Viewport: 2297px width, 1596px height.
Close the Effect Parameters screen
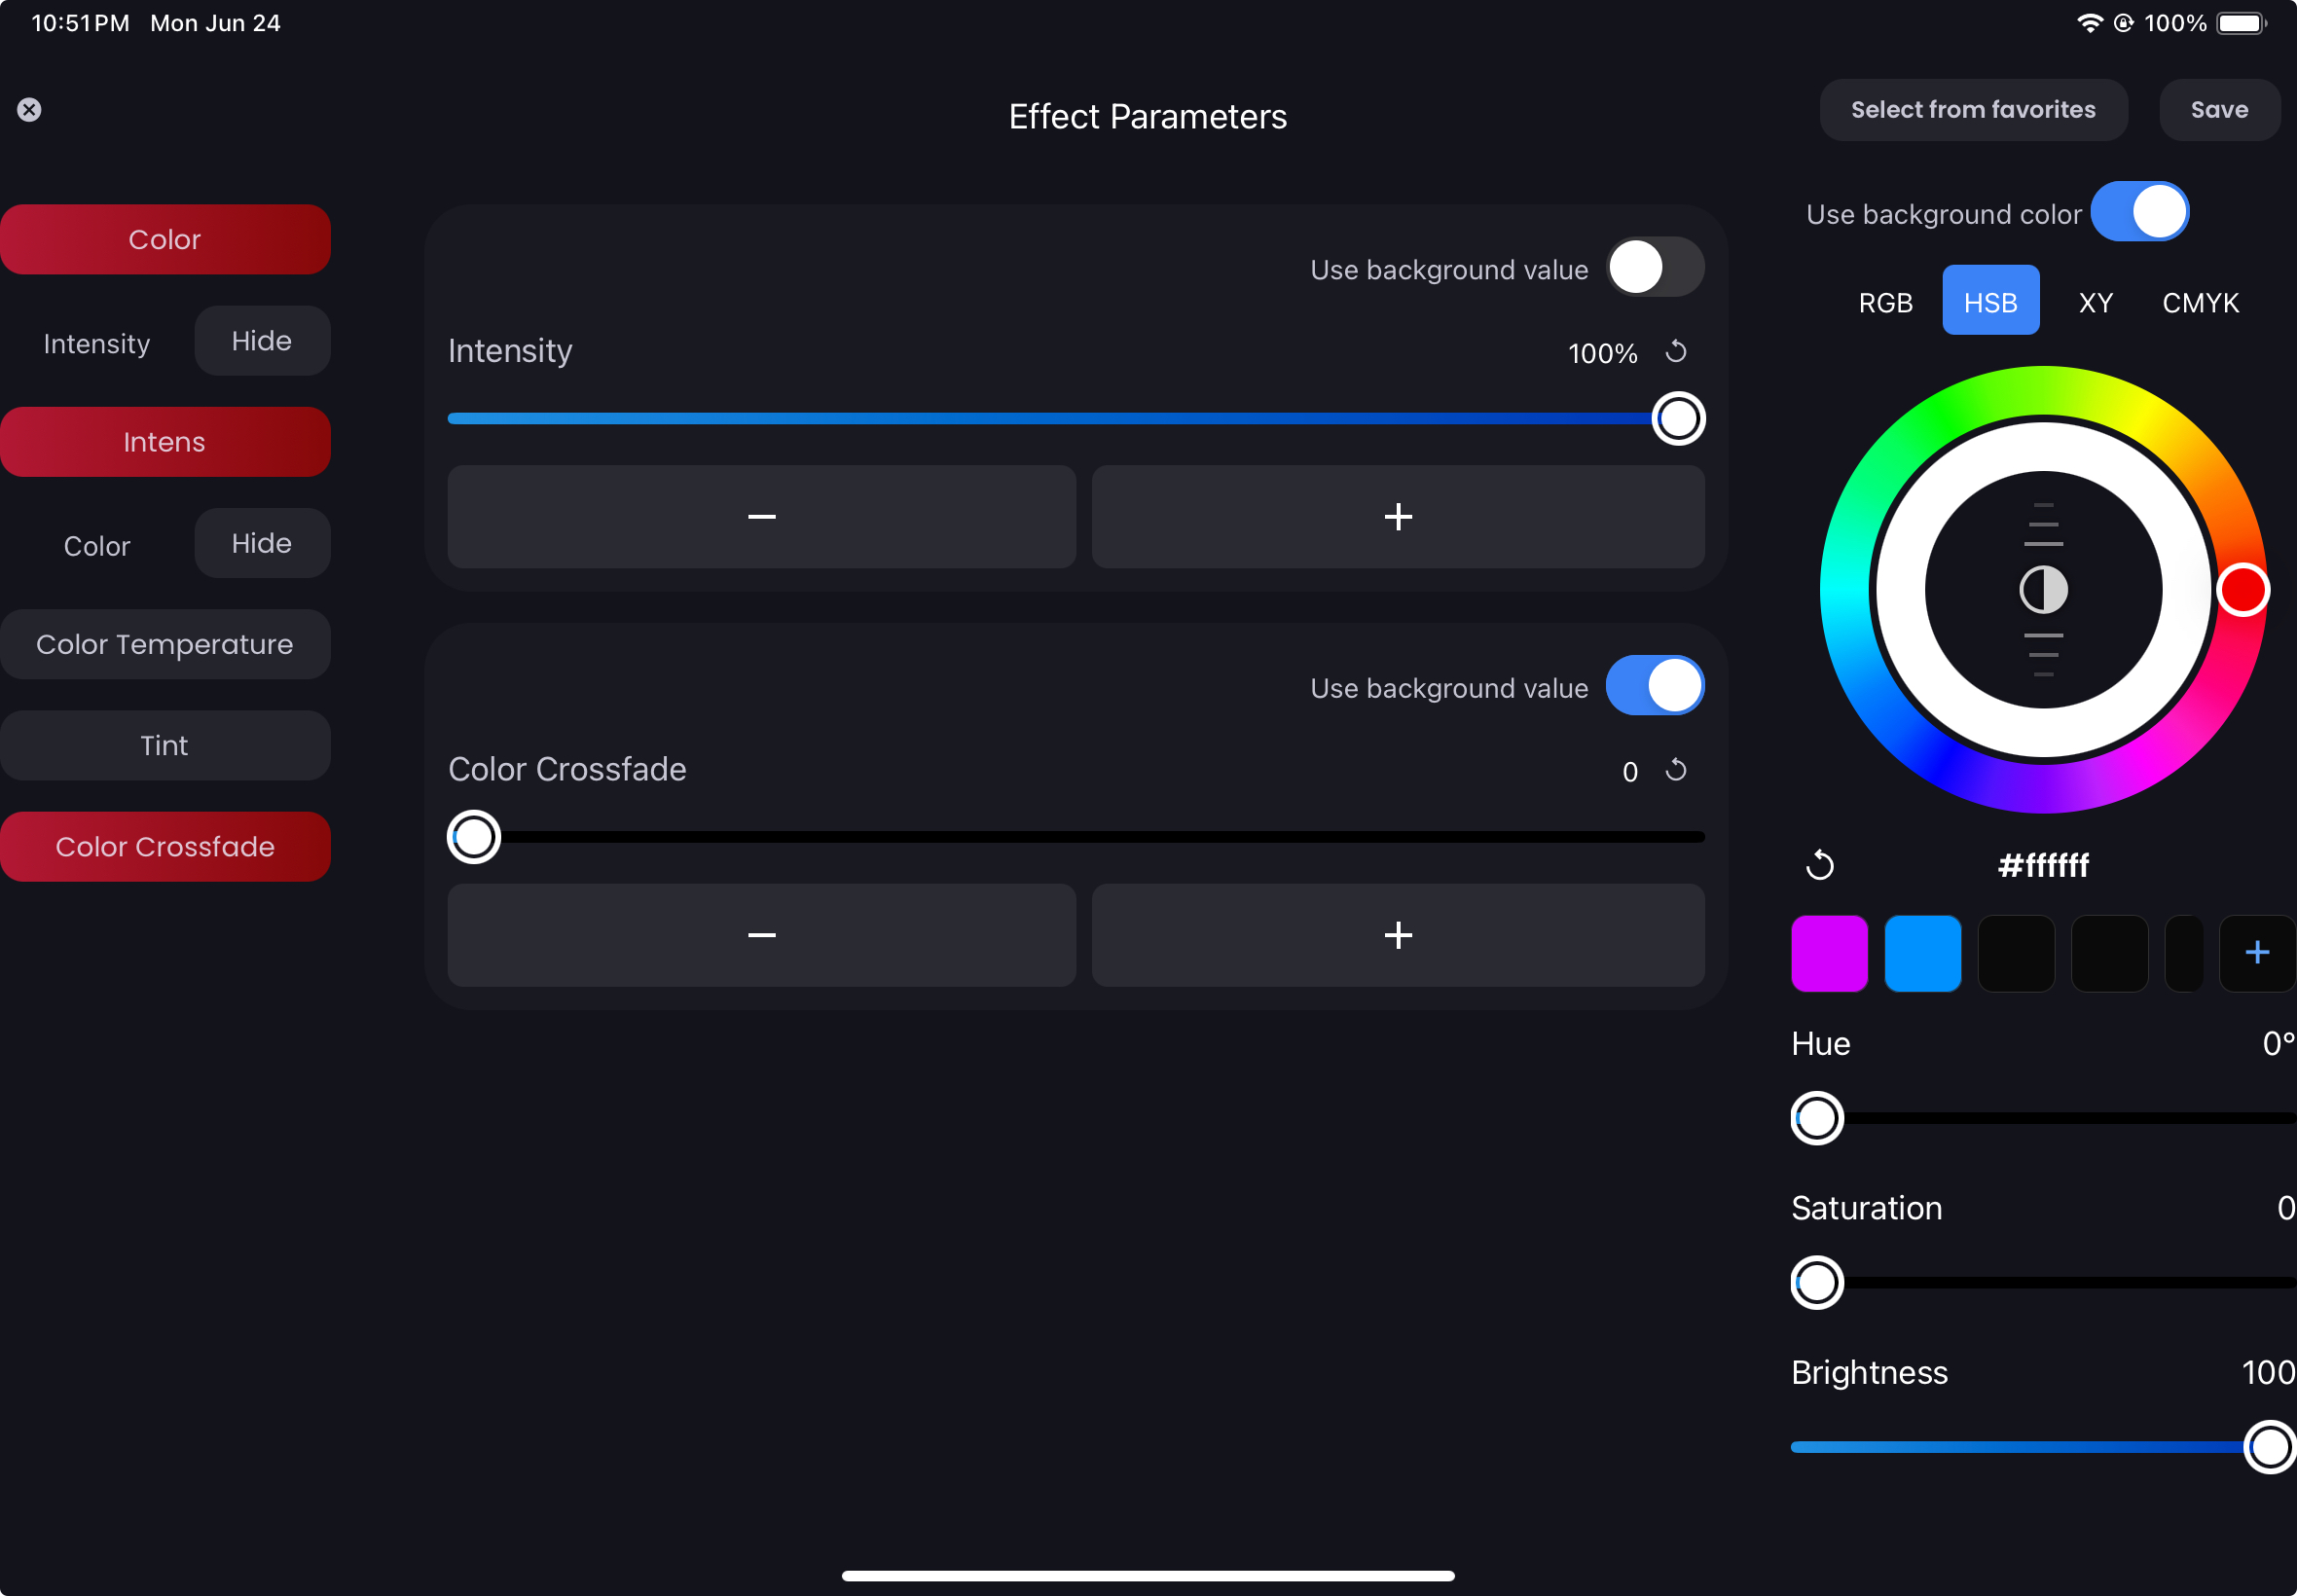(x=29, y=110)
